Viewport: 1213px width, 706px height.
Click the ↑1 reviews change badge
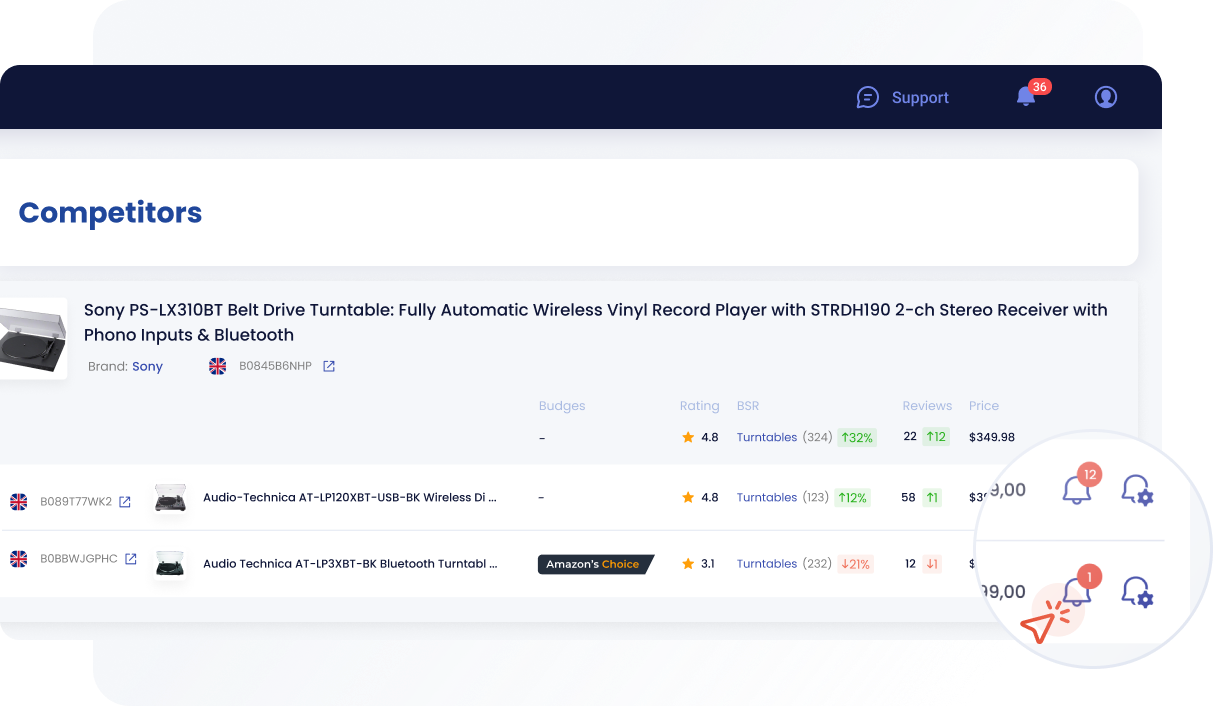pos(932,497)
